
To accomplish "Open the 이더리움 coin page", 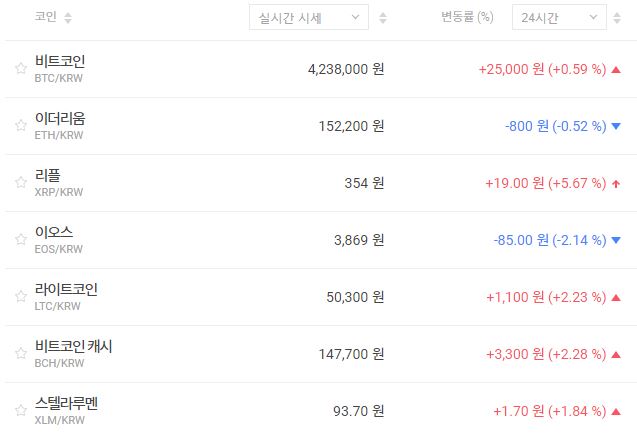I will (x=60, y=118).
